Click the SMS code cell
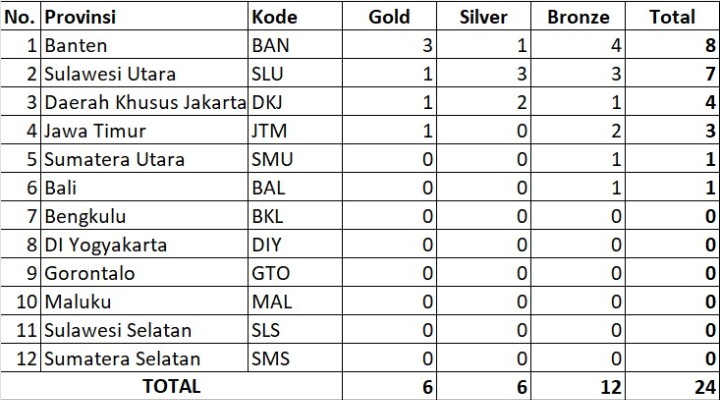720x400 pixels. pos(295,358)
